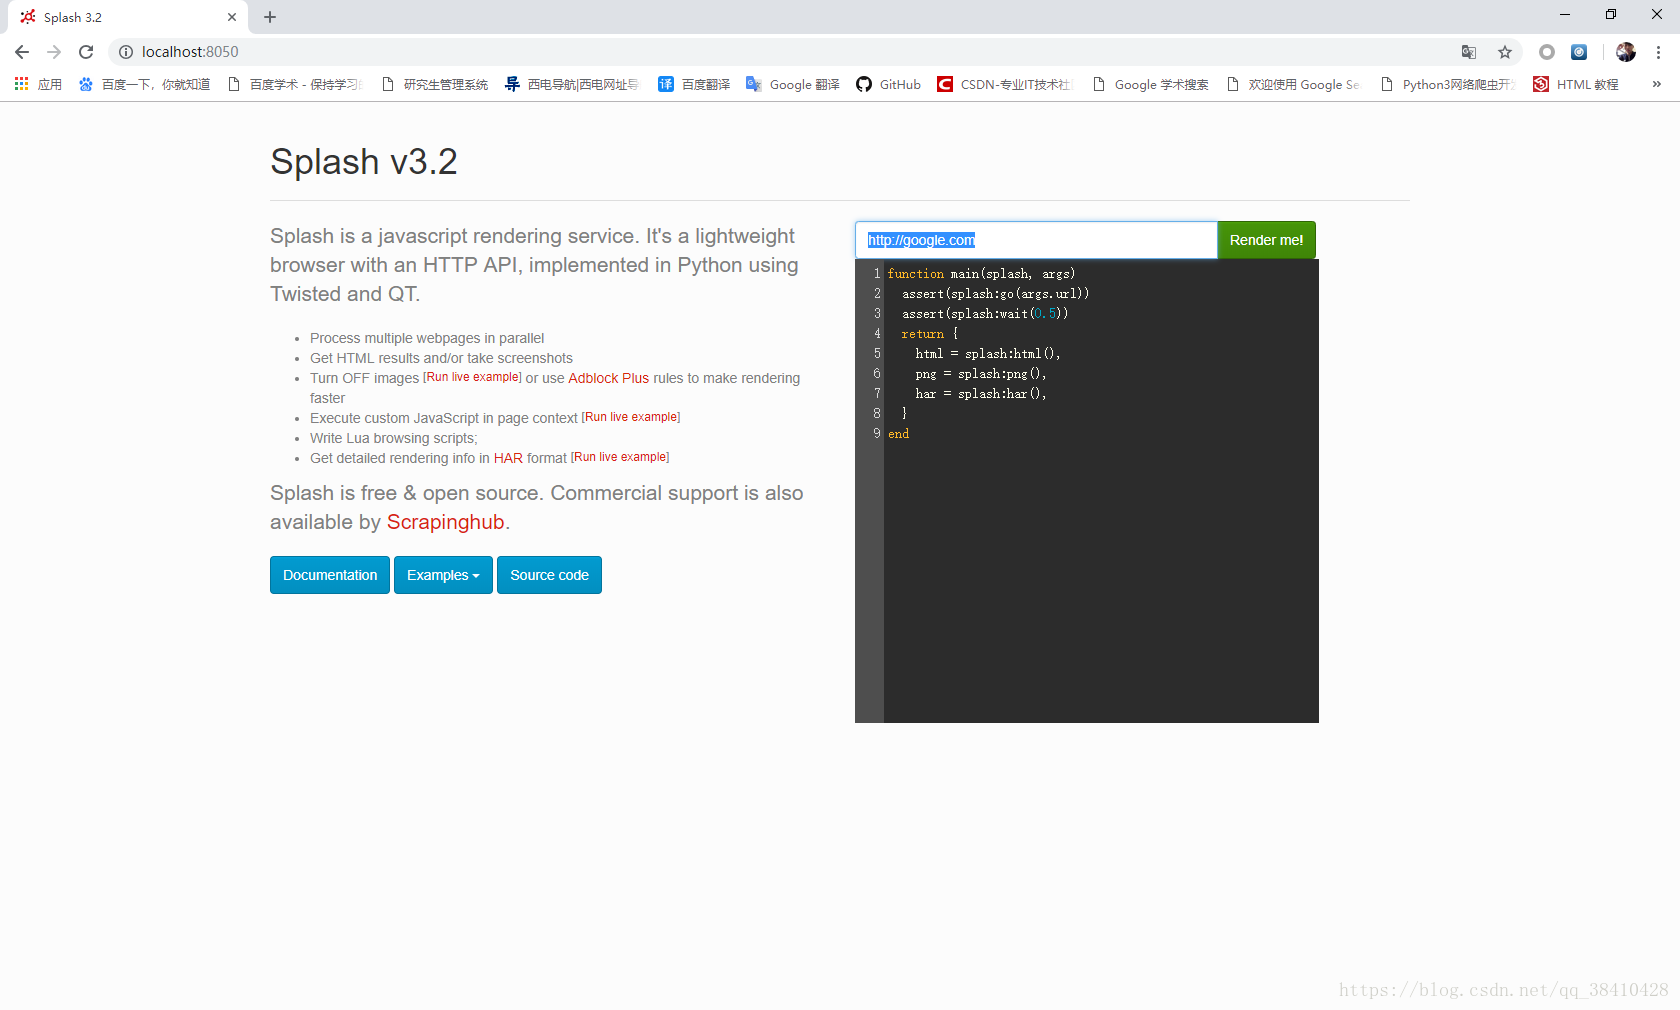Open the Apps grid in bookmarks bar

click(38, 84)
